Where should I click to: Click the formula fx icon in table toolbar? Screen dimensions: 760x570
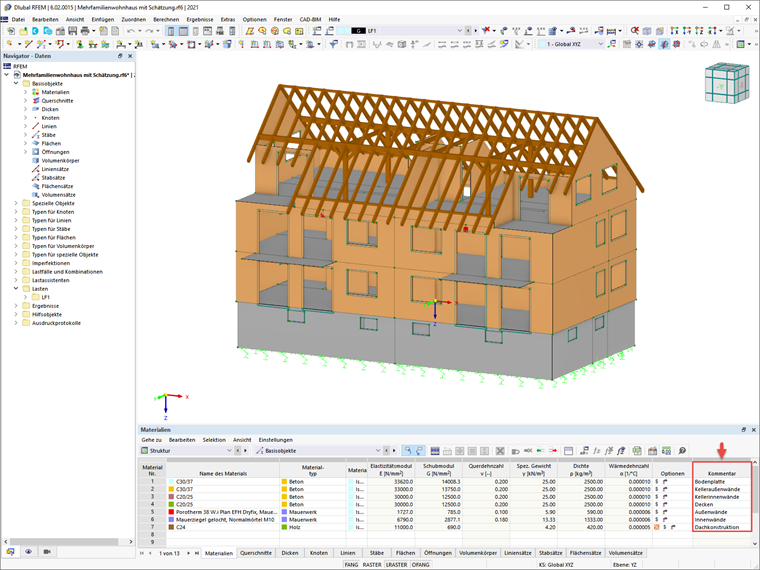597,451
